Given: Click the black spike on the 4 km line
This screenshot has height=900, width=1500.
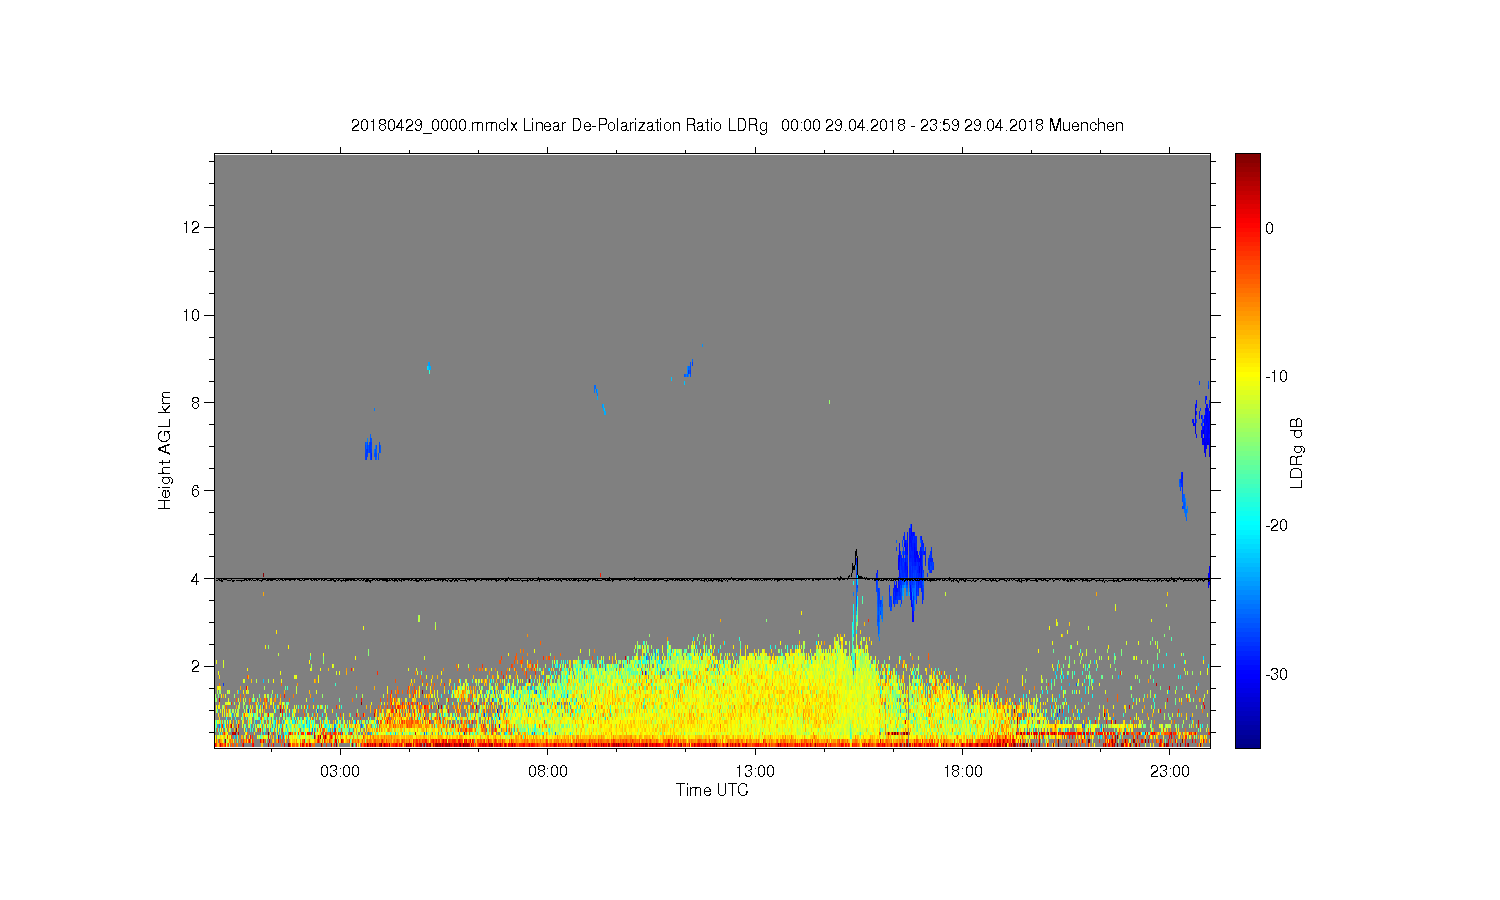Looking at the screenshot, I should tap(855, 562).
